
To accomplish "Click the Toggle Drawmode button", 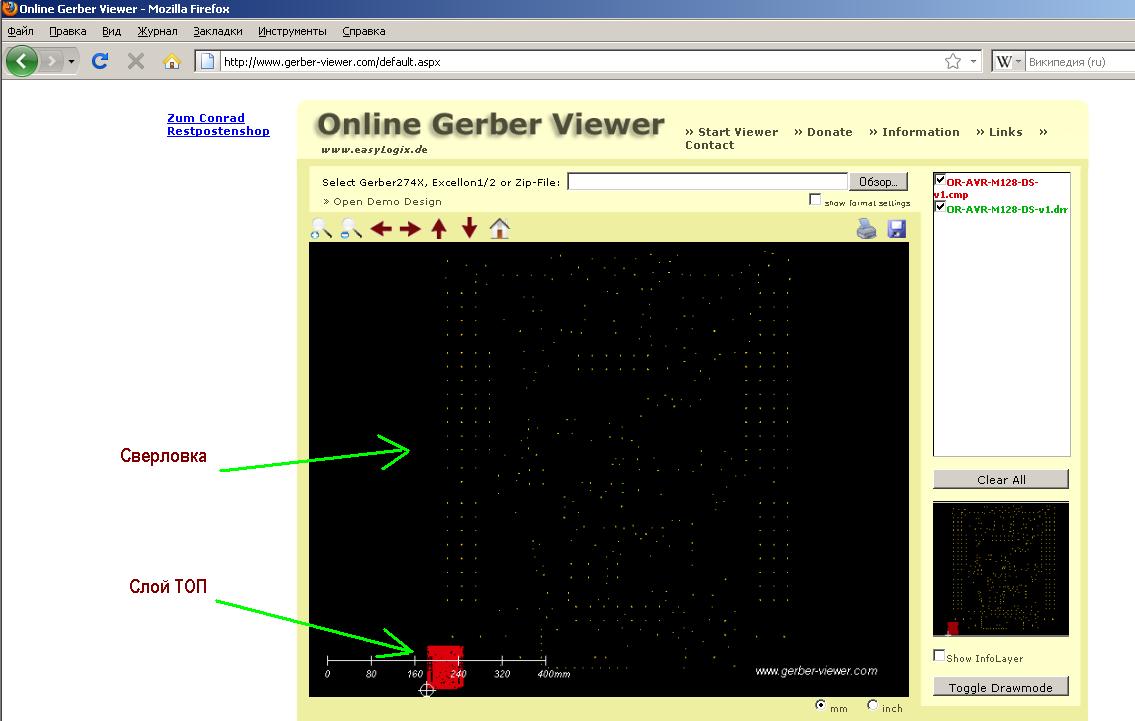I will coord(1001,687).
